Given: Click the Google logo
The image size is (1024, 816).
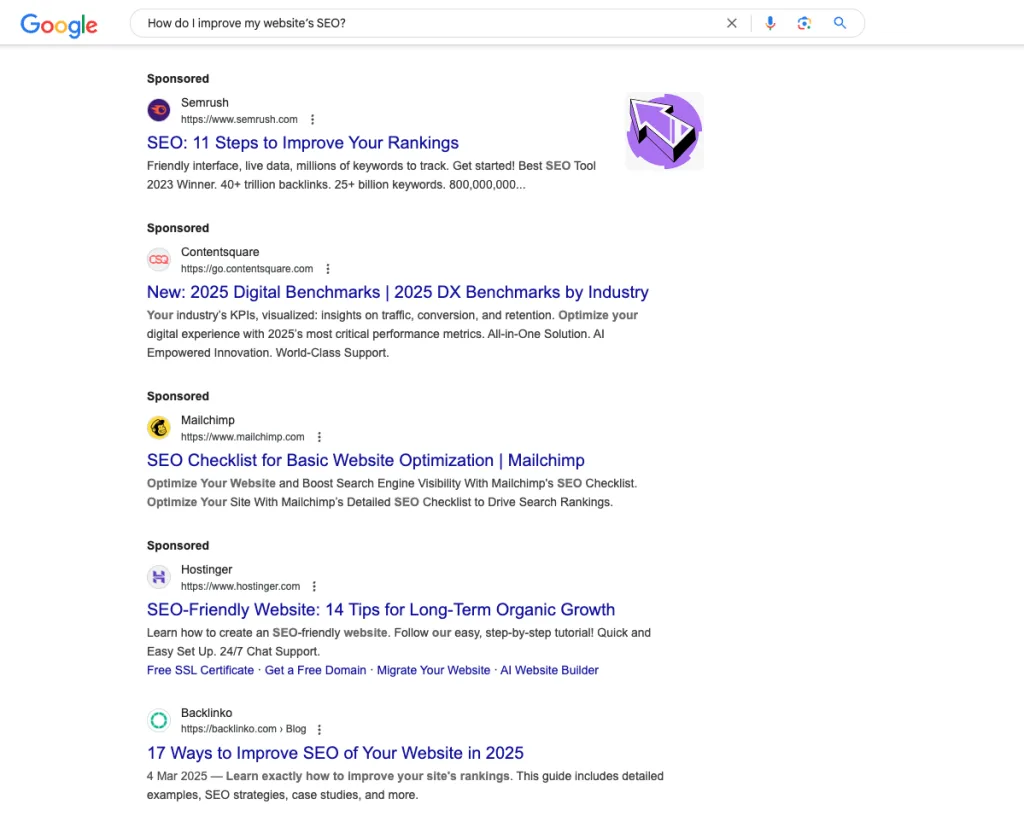Looking at the screenshot, I should click(x=59, y=25).
